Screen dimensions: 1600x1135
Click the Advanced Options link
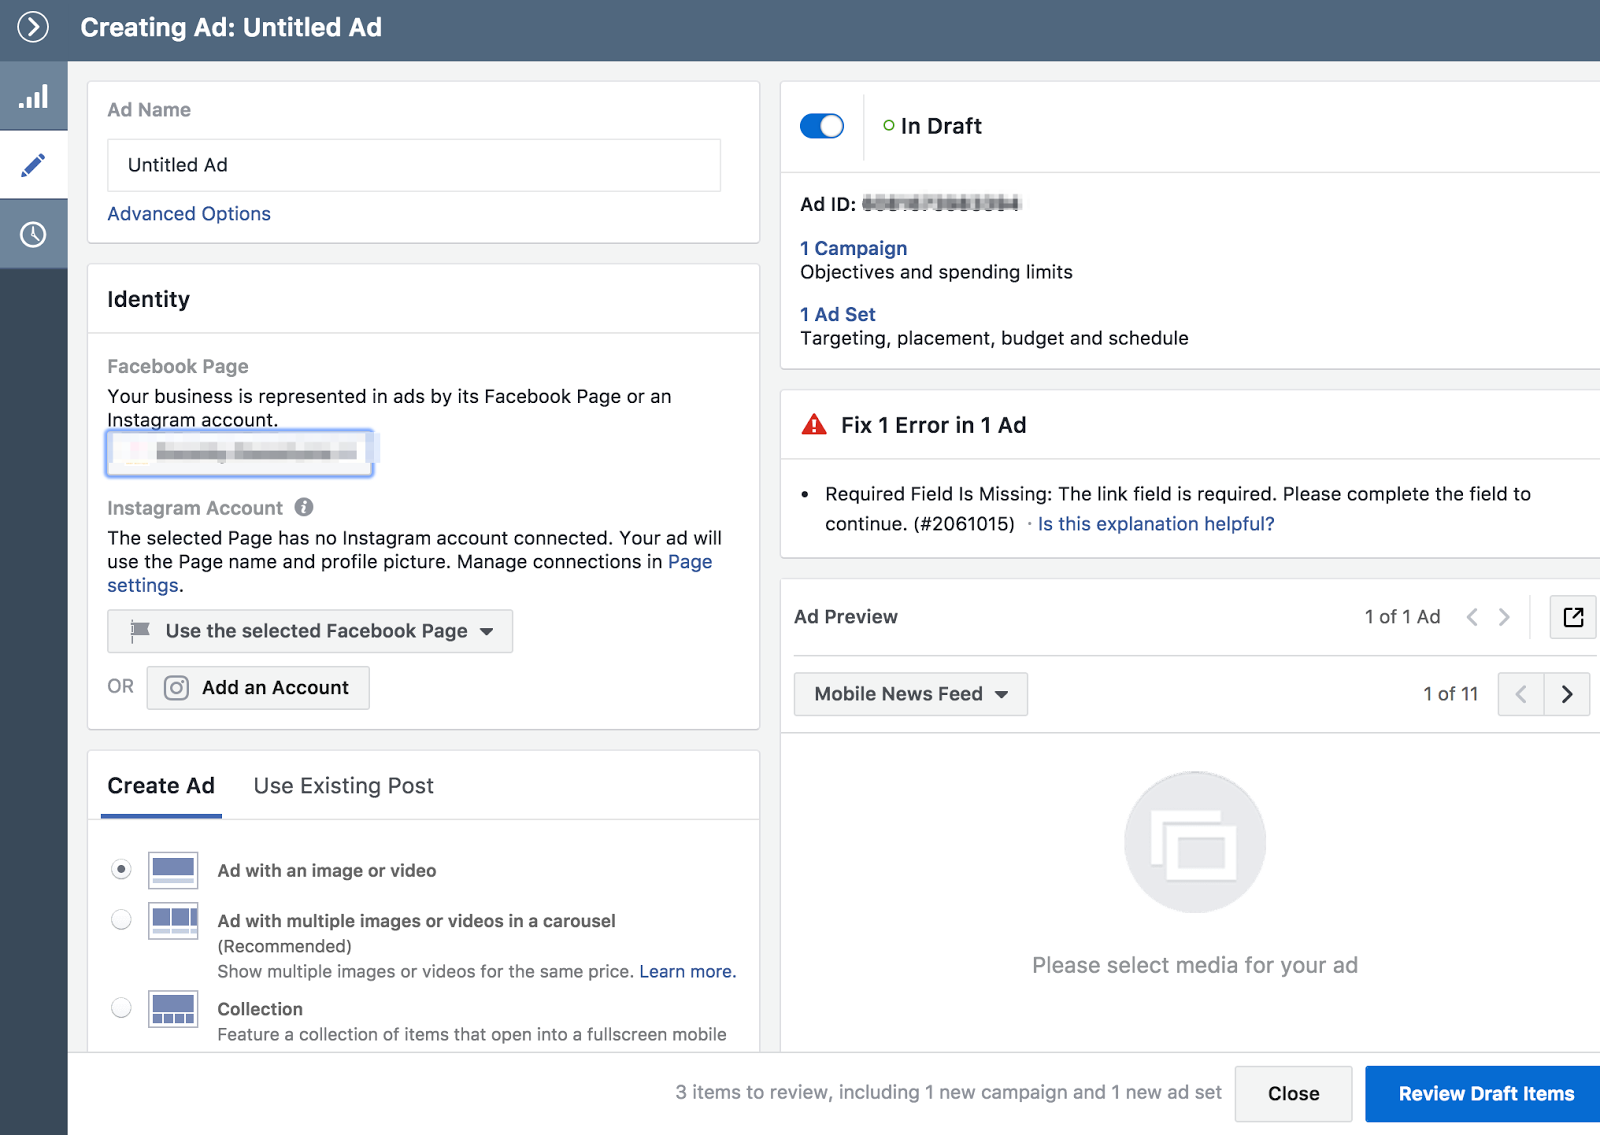[189, 214]
